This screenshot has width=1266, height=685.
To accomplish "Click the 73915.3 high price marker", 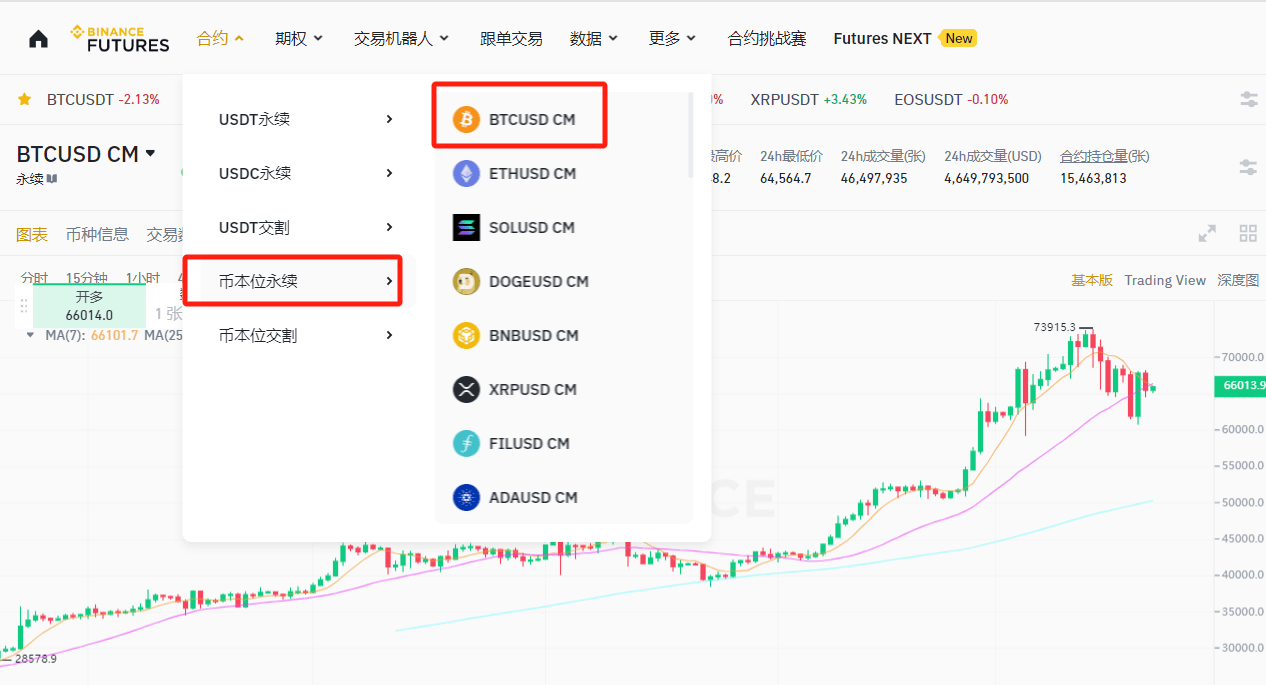I will (x=1055, y=327).
